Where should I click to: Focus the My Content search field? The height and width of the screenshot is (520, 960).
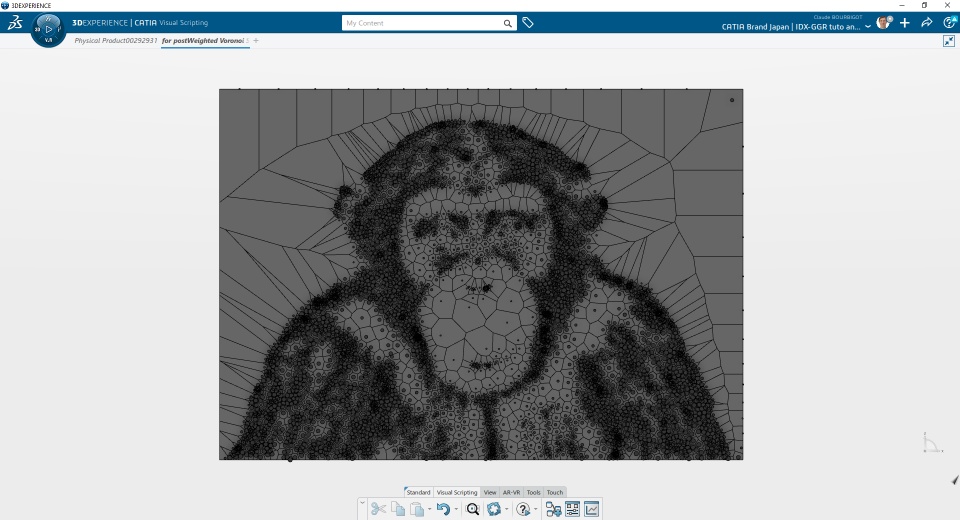[422, 23]
